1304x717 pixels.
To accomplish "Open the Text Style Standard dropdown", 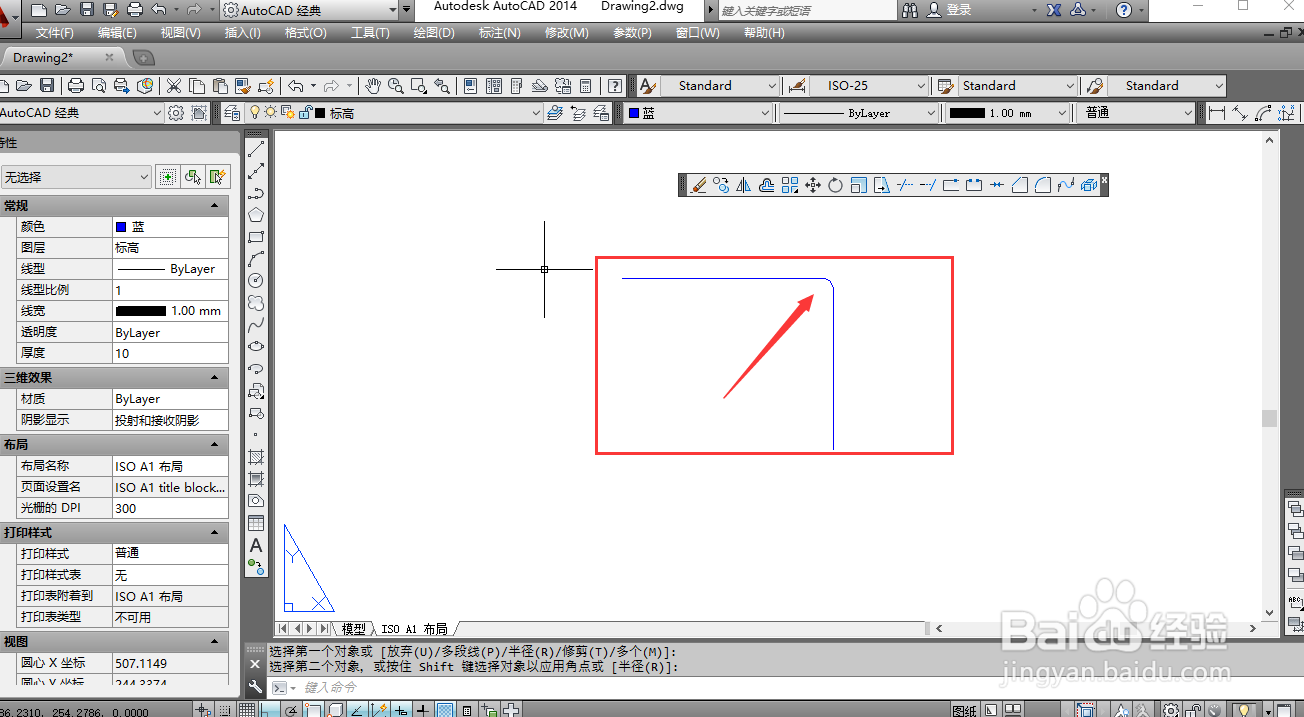I will click(720, 86).
